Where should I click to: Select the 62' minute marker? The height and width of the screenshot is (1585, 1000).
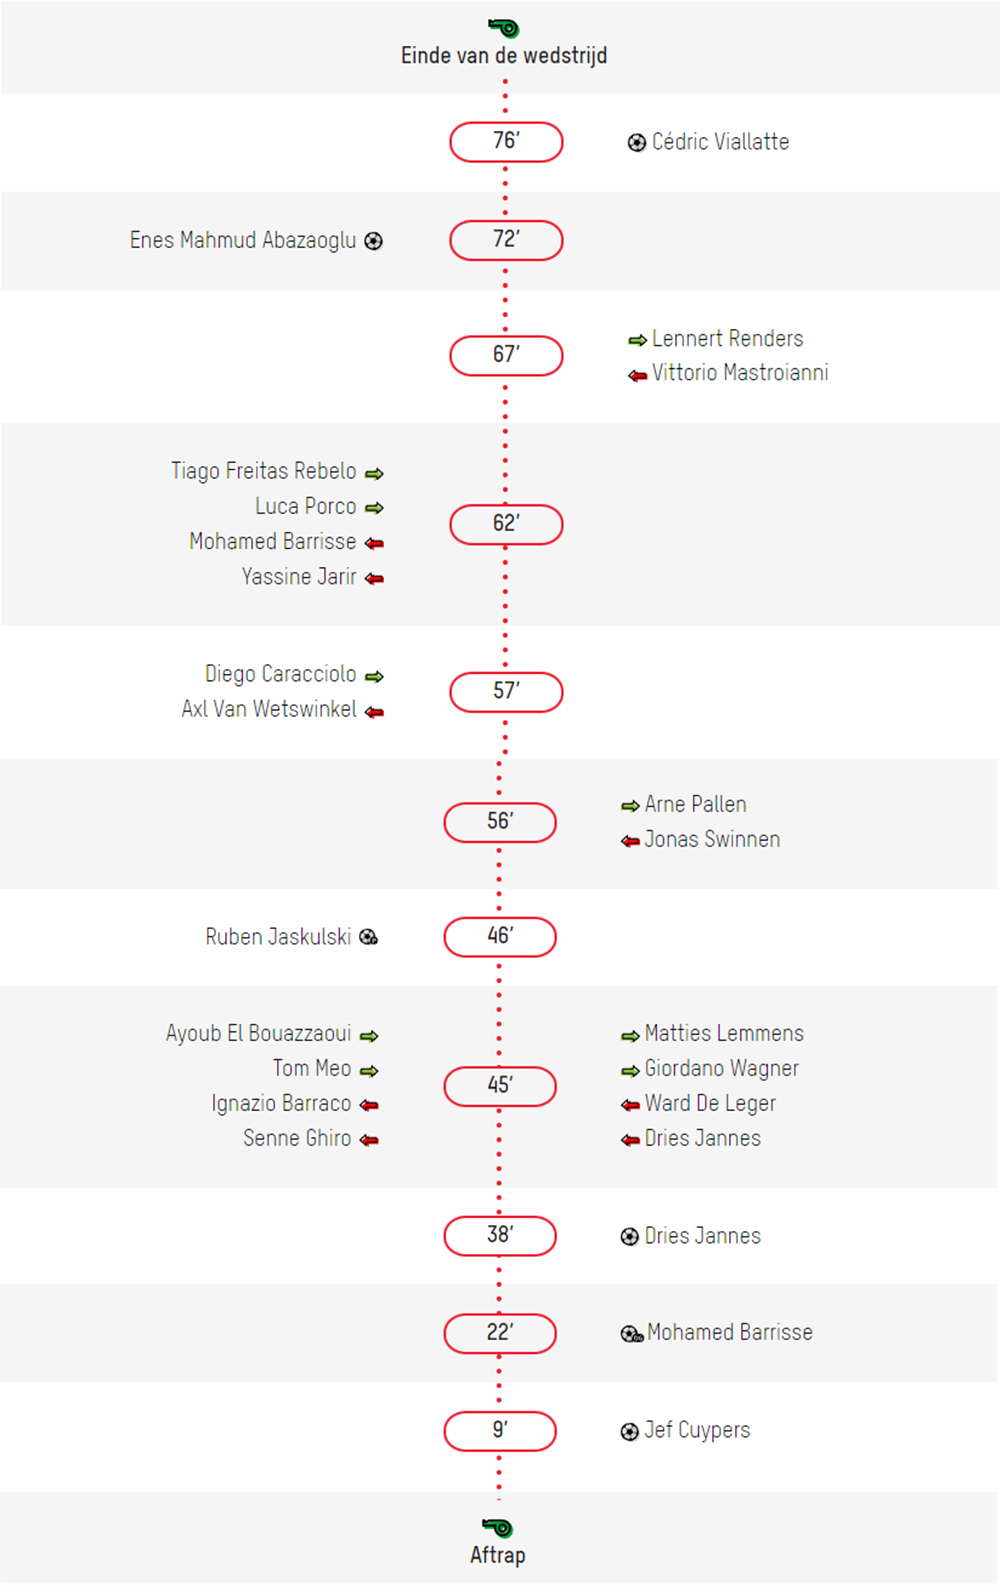506,524
